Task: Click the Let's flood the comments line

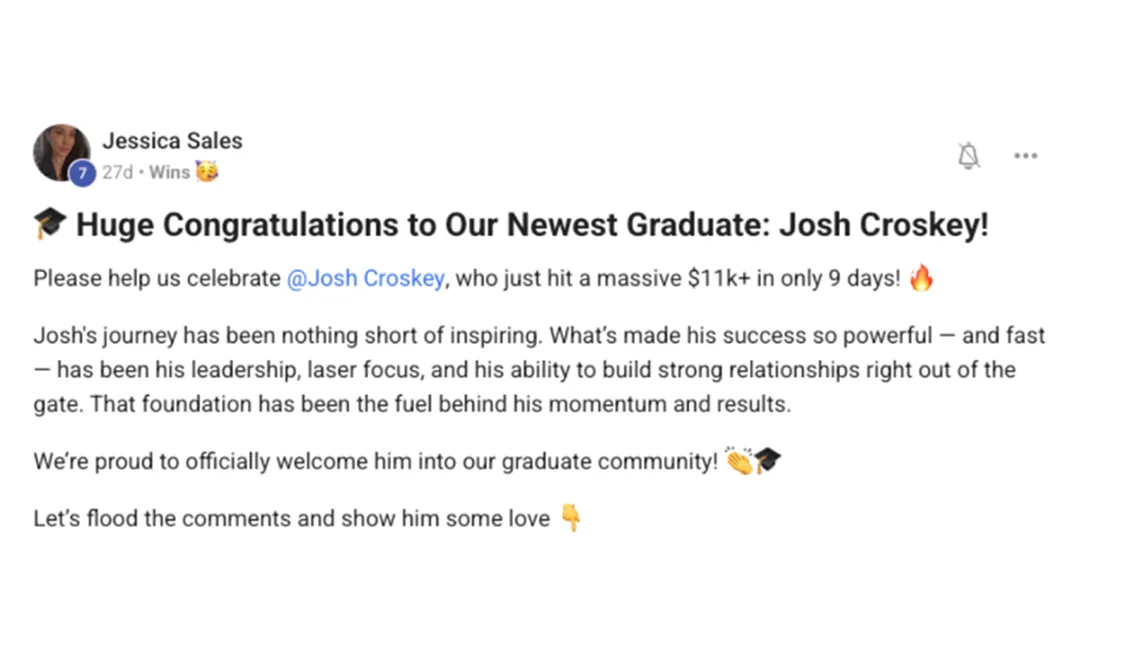Action: pos(291,519)
